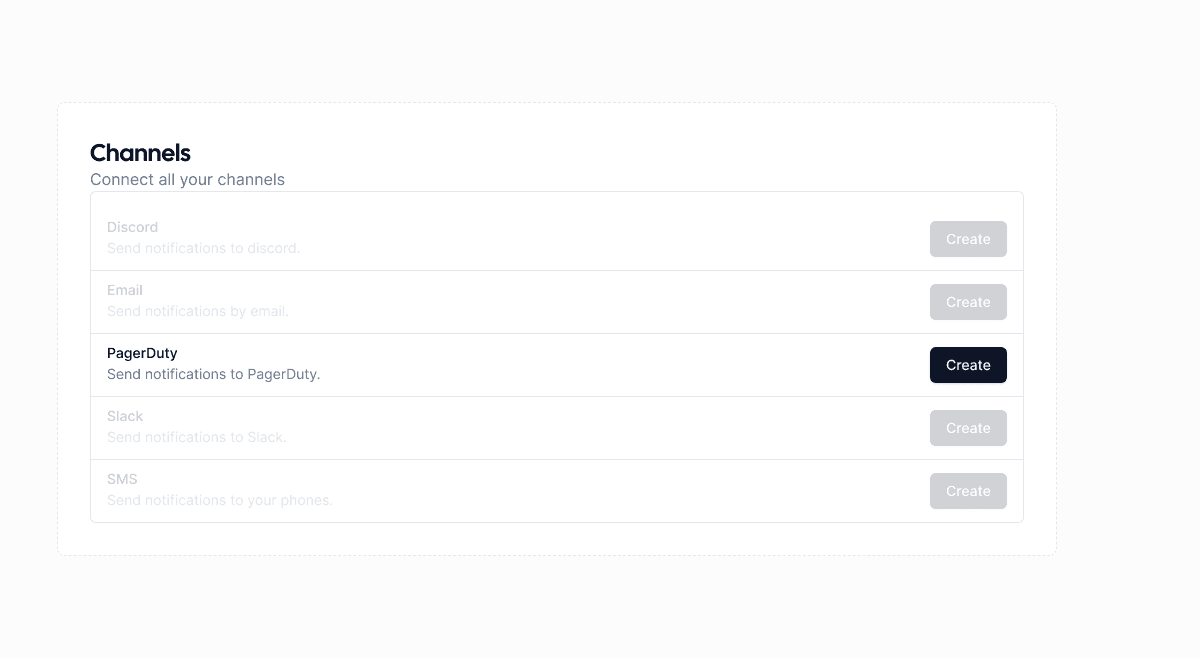
Task: Click Create for the SMS channel
Action: click(x=968, y=491)
